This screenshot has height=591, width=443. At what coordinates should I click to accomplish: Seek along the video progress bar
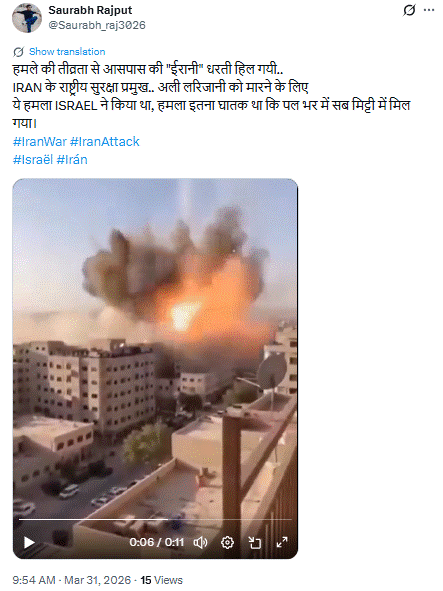coord(155,519)
